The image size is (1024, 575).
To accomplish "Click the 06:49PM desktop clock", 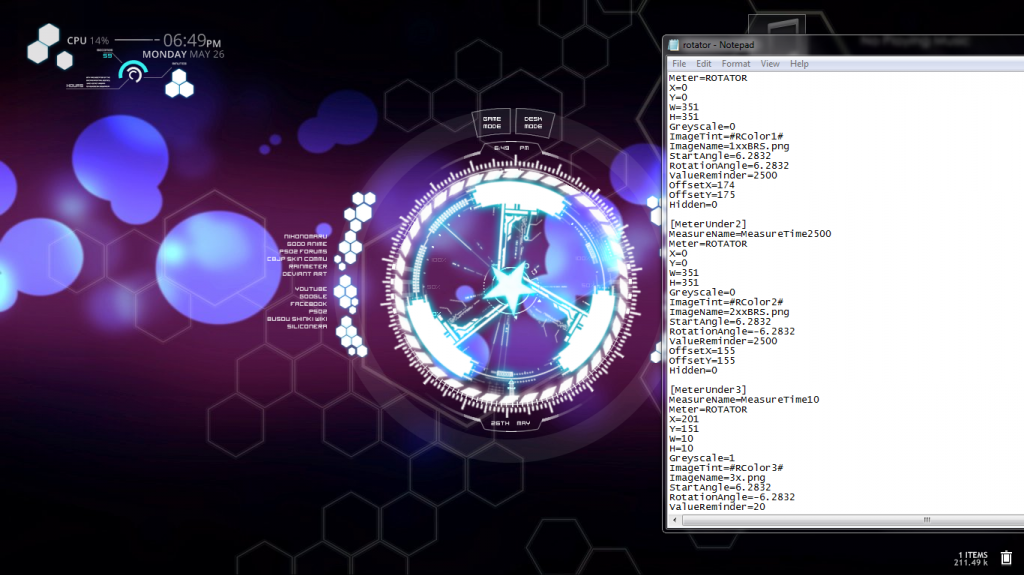I will coord(192,41).
